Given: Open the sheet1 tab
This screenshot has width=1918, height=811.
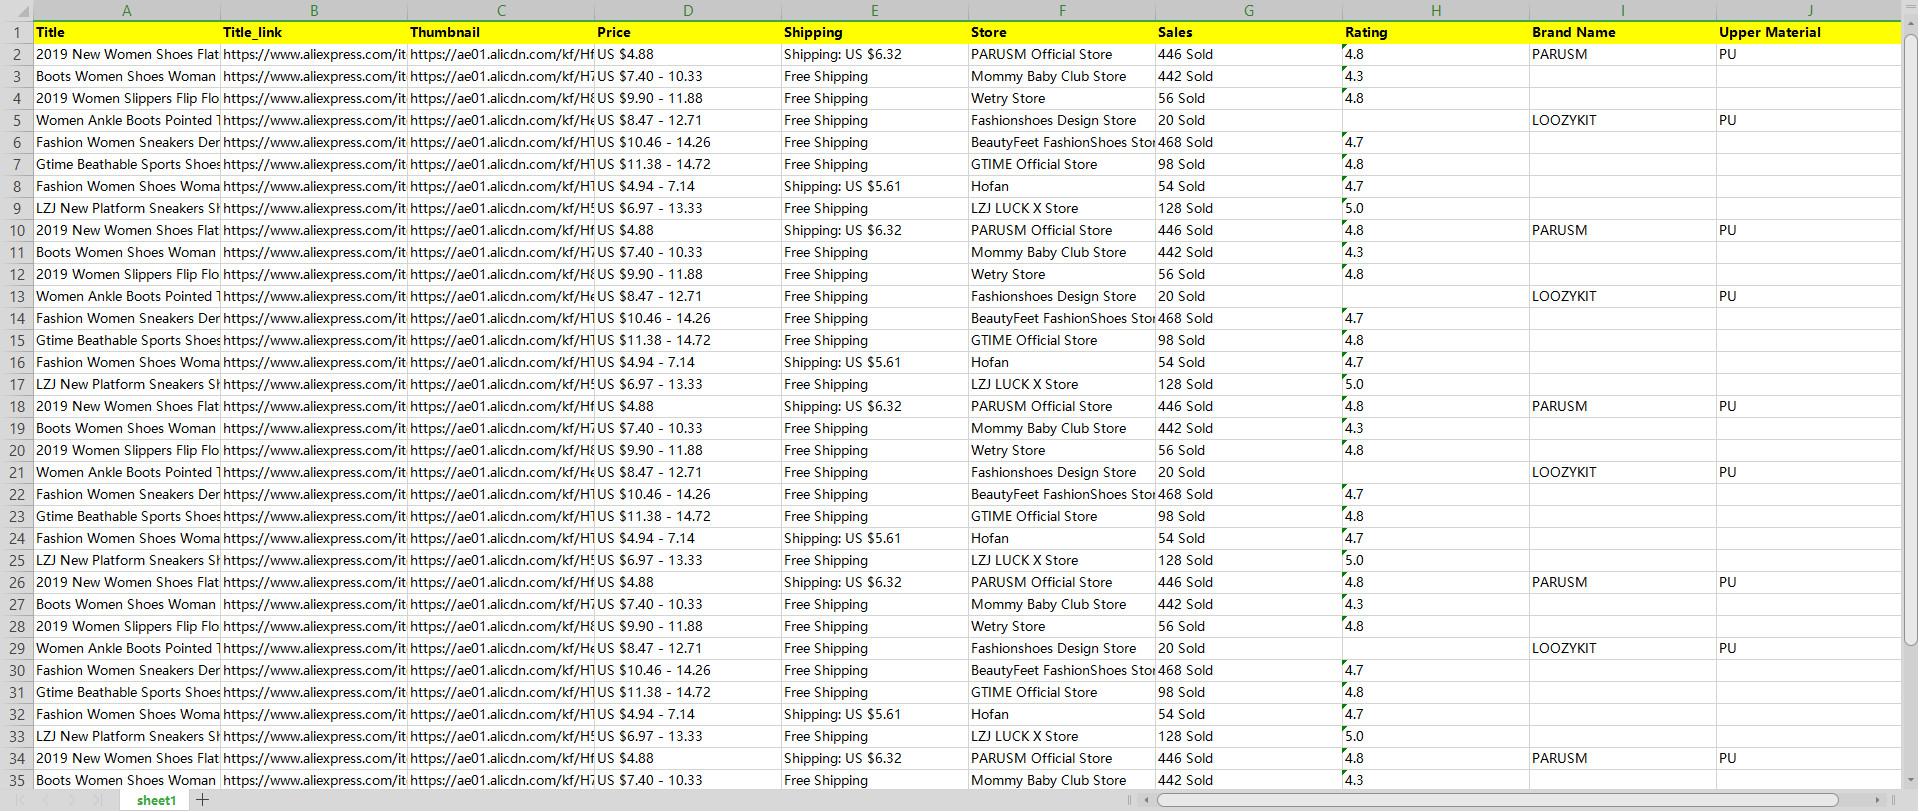Looking at the screenshot, I should coord(156,800).
